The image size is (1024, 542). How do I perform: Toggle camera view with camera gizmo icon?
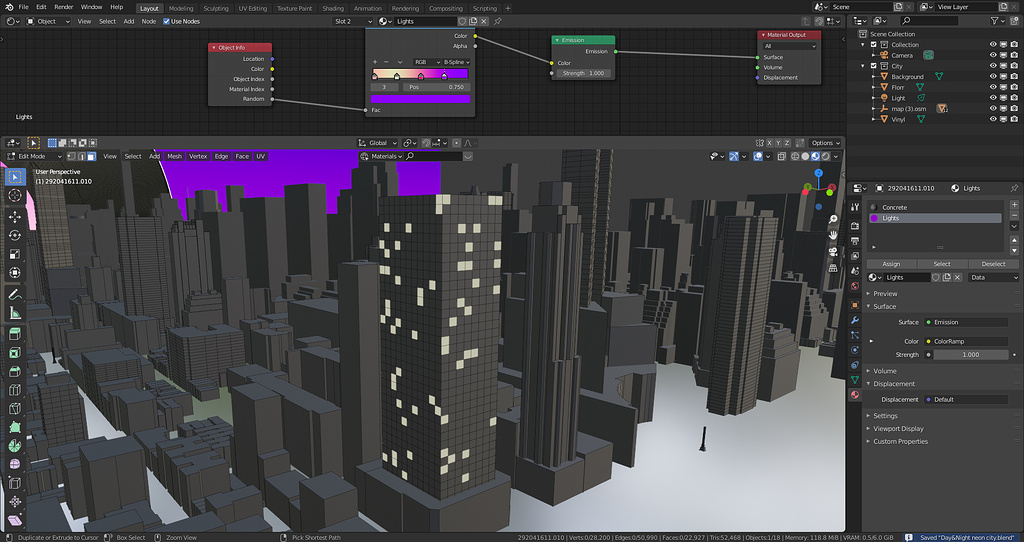[833, 251]
